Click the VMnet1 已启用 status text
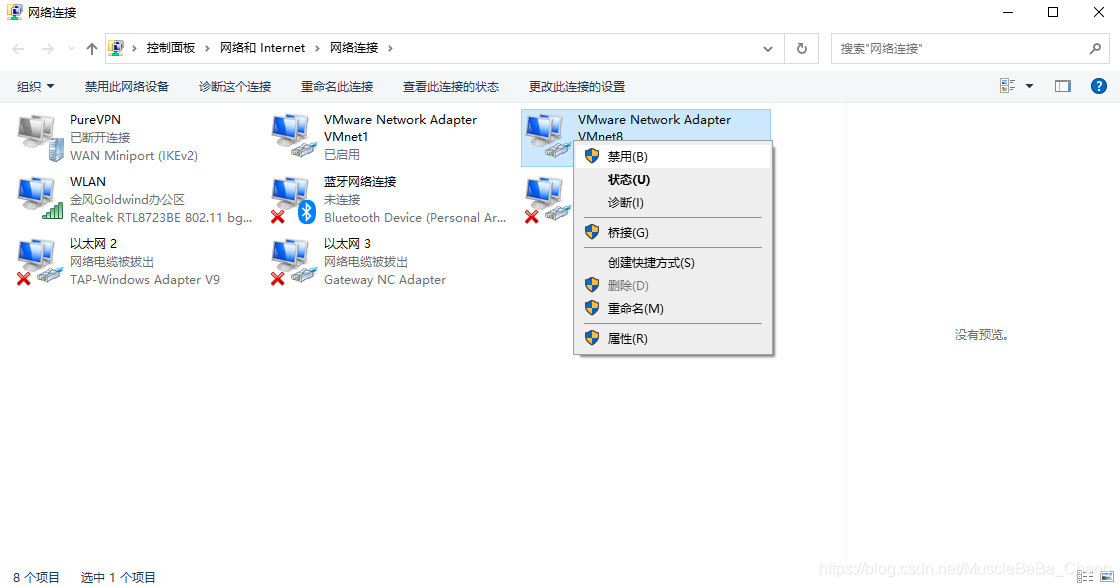The width and height of the screenshot is (1120, 587). [x=341, y=154]
